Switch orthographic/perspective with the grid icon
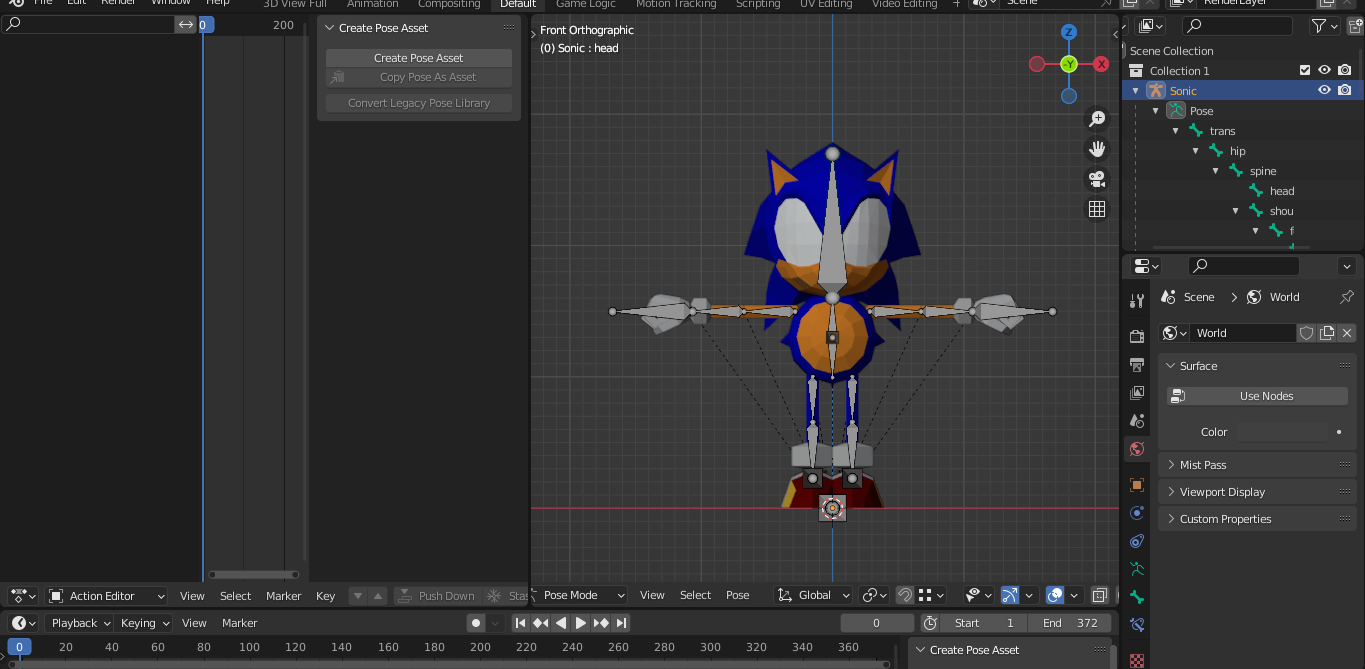 (x=1097, y=209)
